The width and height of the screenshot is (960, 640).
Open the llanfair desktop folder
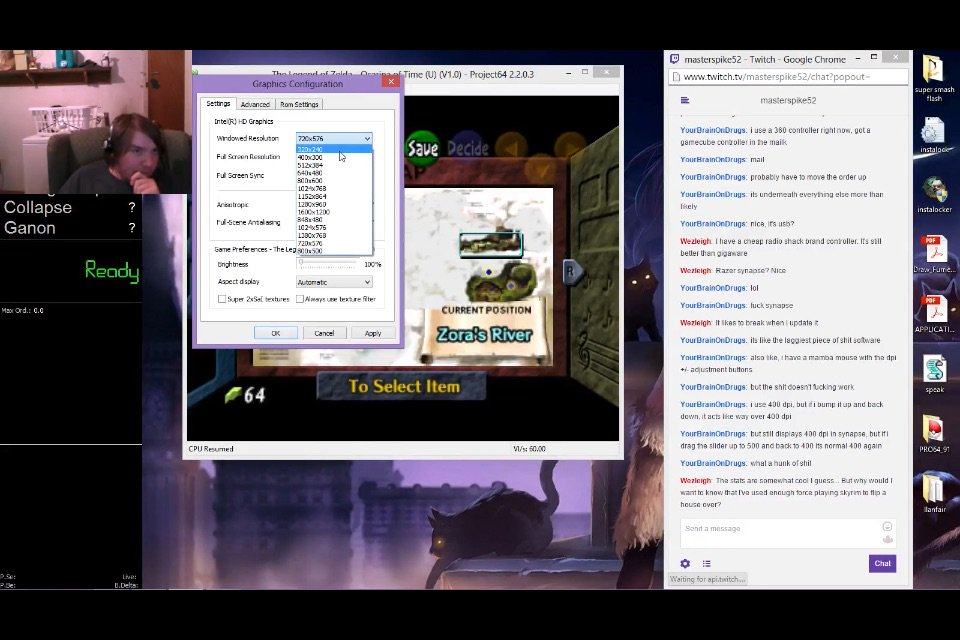(x=934, y=494)
